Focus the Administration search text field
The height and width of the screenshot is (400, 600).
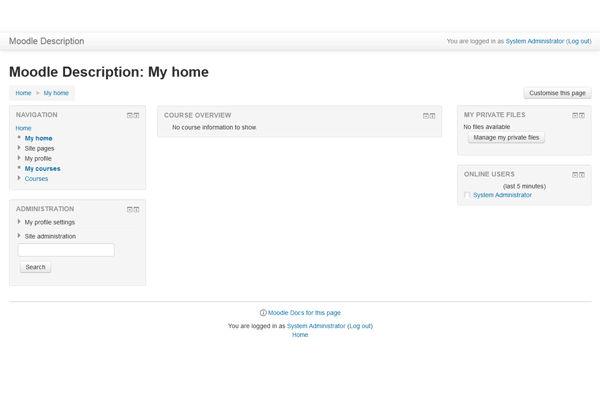66,250
